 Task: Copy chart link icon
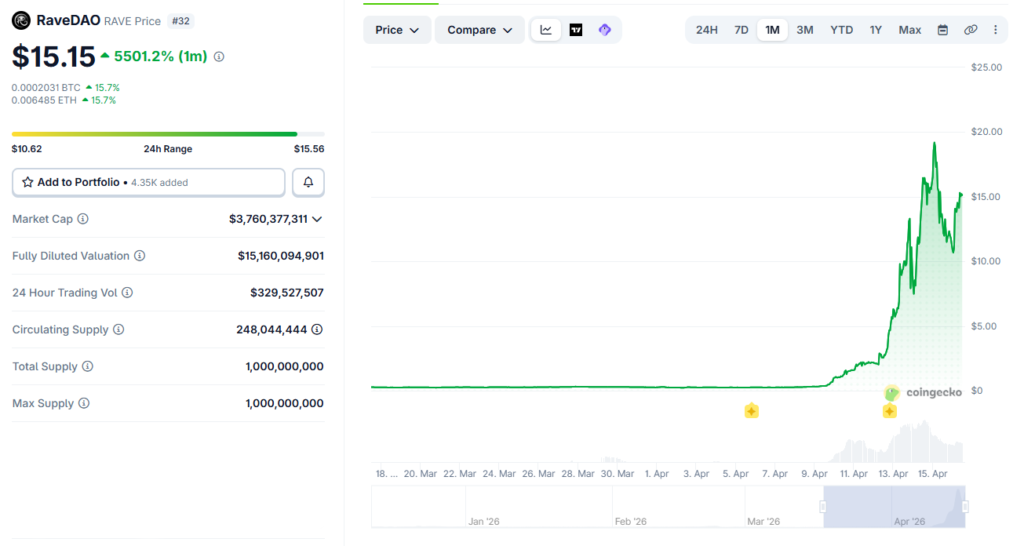pos(970,30)
